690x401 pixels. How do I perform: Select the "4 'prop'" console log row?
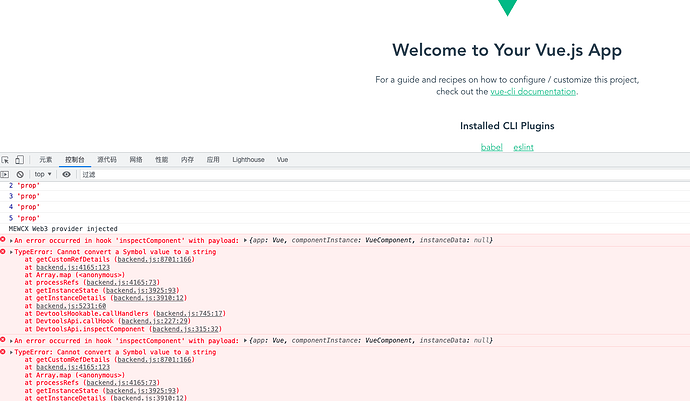click(345, 207)
